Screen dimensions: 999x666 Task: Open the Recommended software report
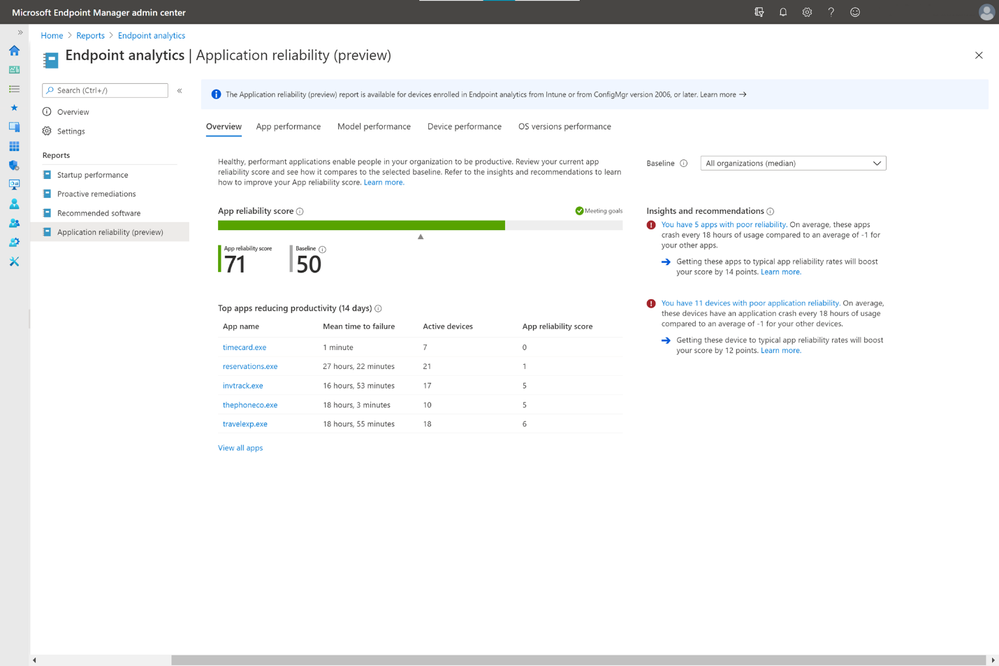click(99, 213)
